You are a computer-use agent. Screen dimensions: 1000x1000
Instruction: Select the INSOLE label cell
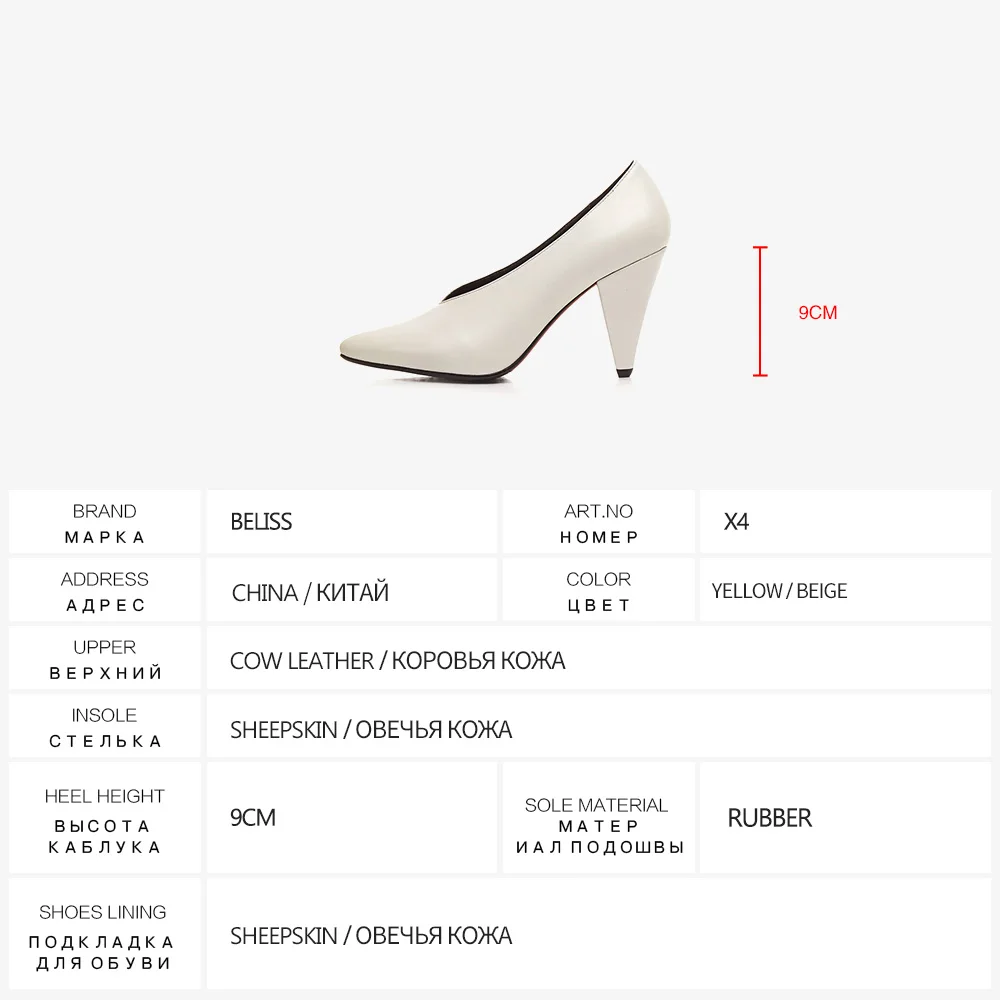tap(105, 726)
